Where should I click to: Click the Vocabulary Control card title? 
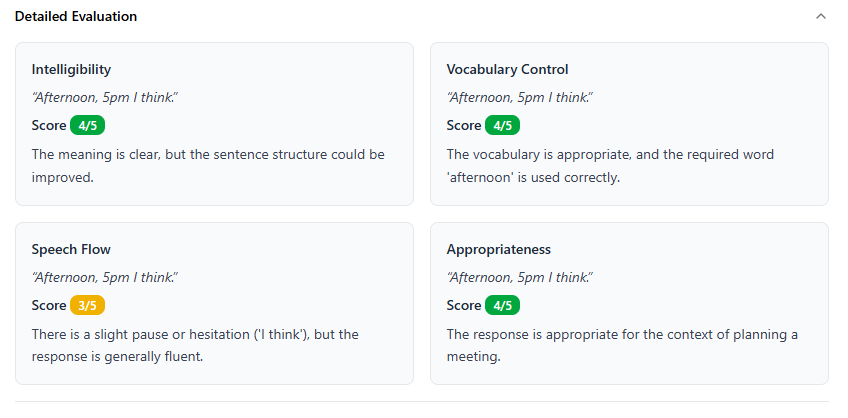pyautogui.click(x=507, y=70)
